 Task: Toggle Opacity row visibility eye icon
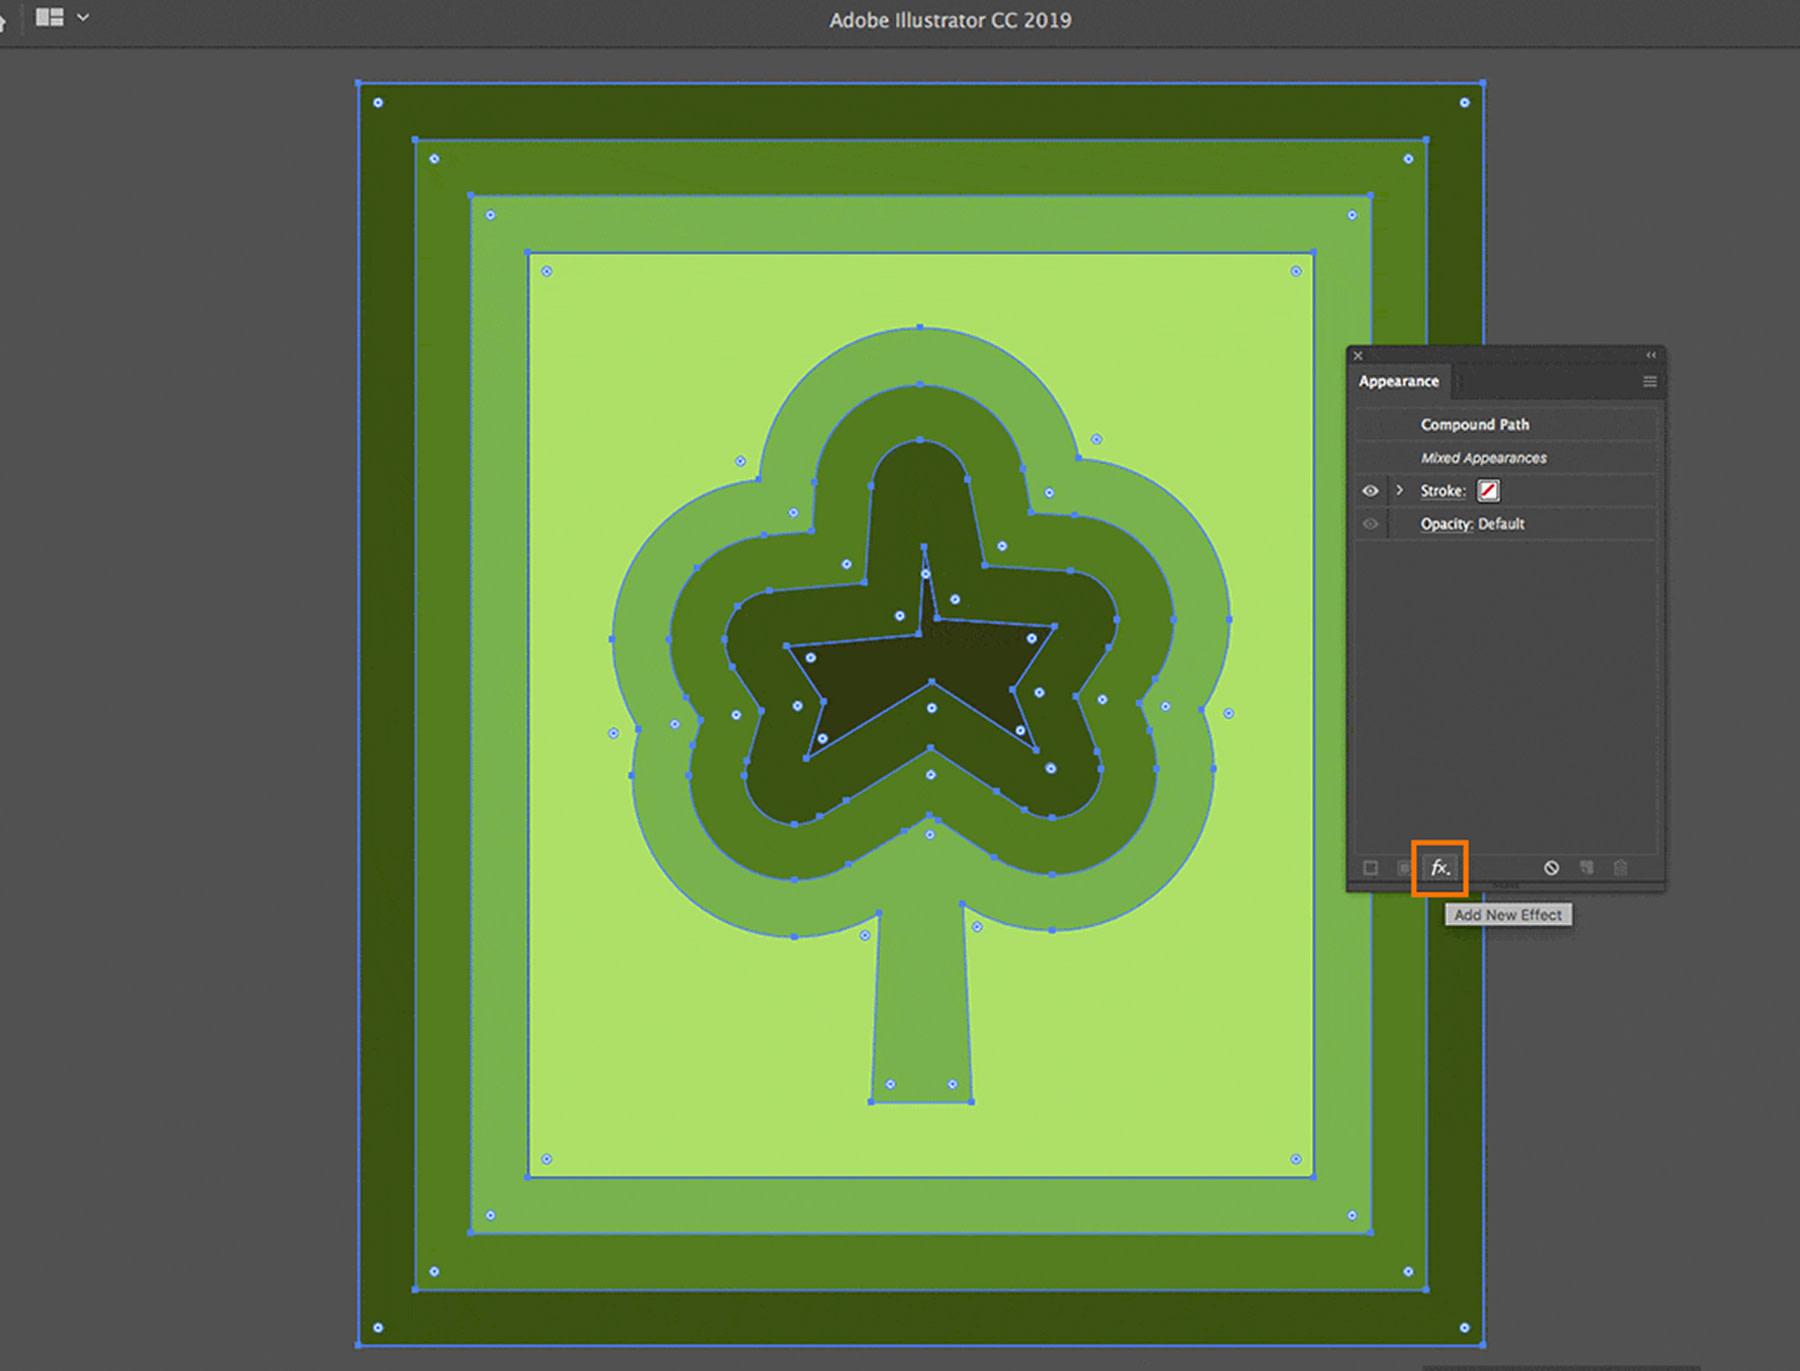[1371, 524]
